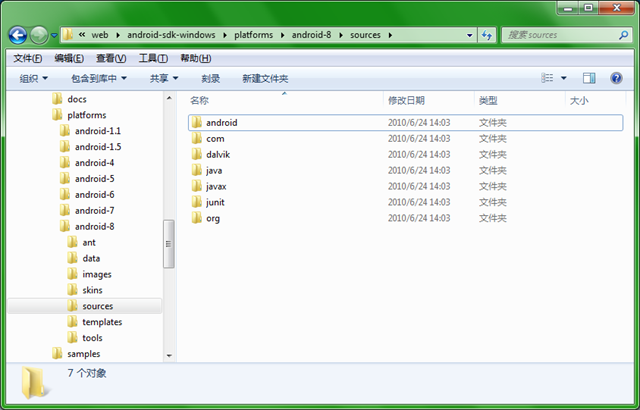Click the refresh button beside the address bar
The image size is (640, 410).
486,35
